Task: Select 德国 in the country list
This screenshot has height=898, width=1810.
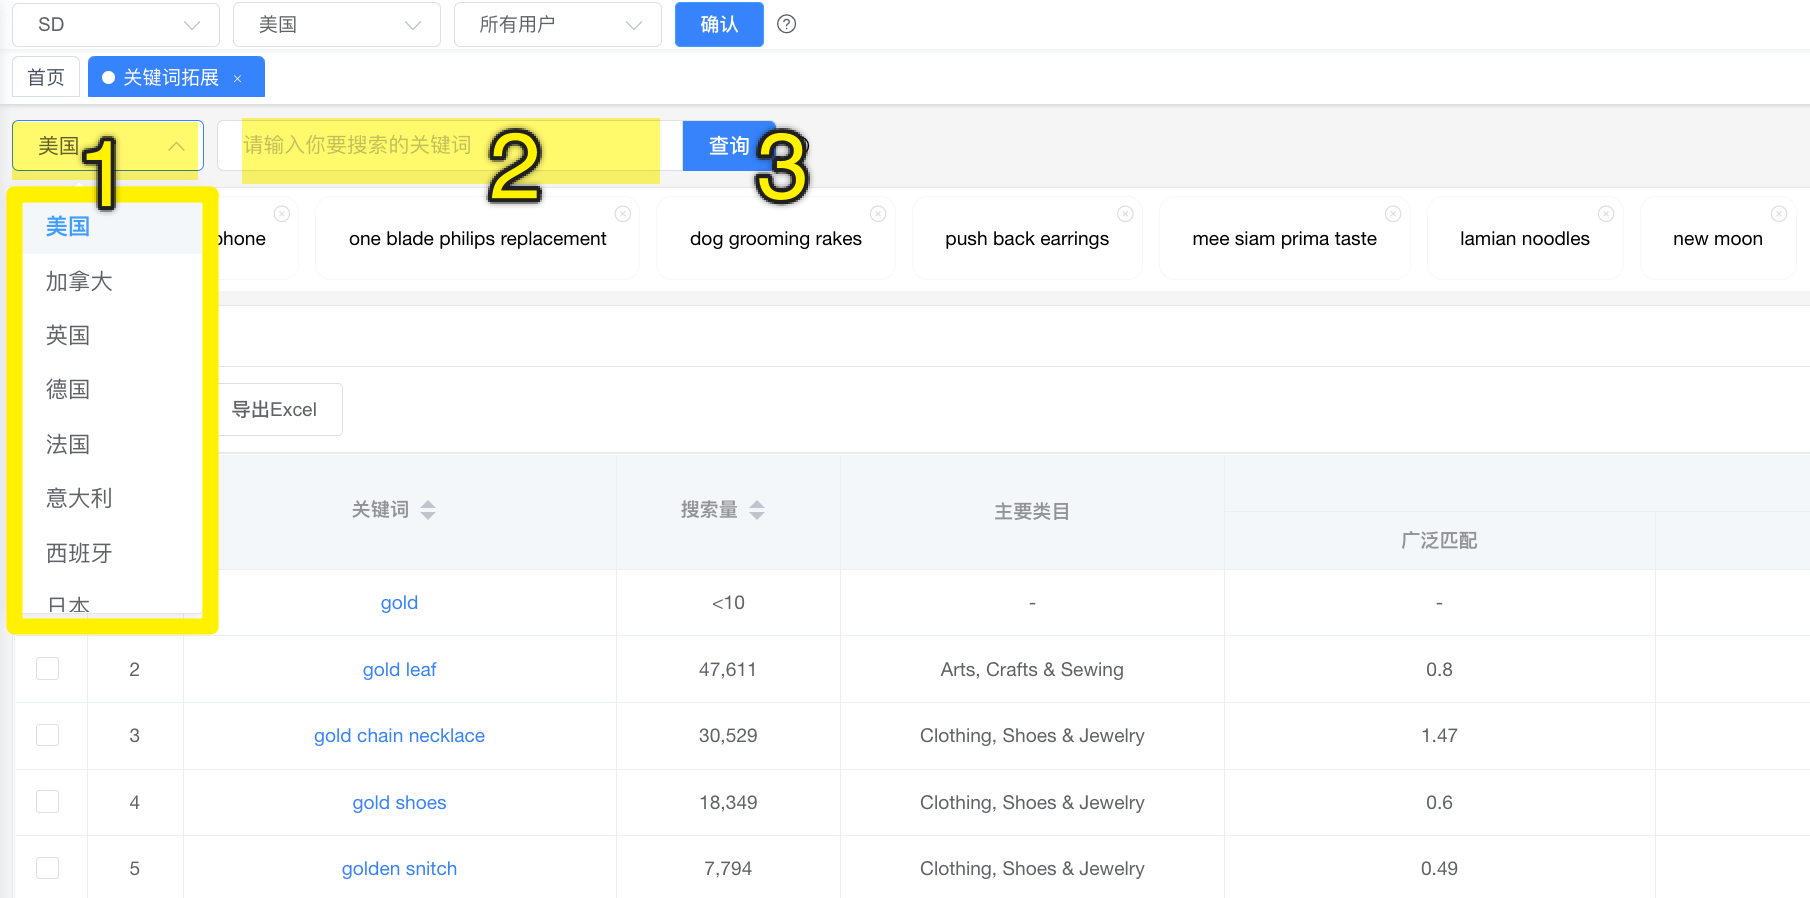Action: 68,389
